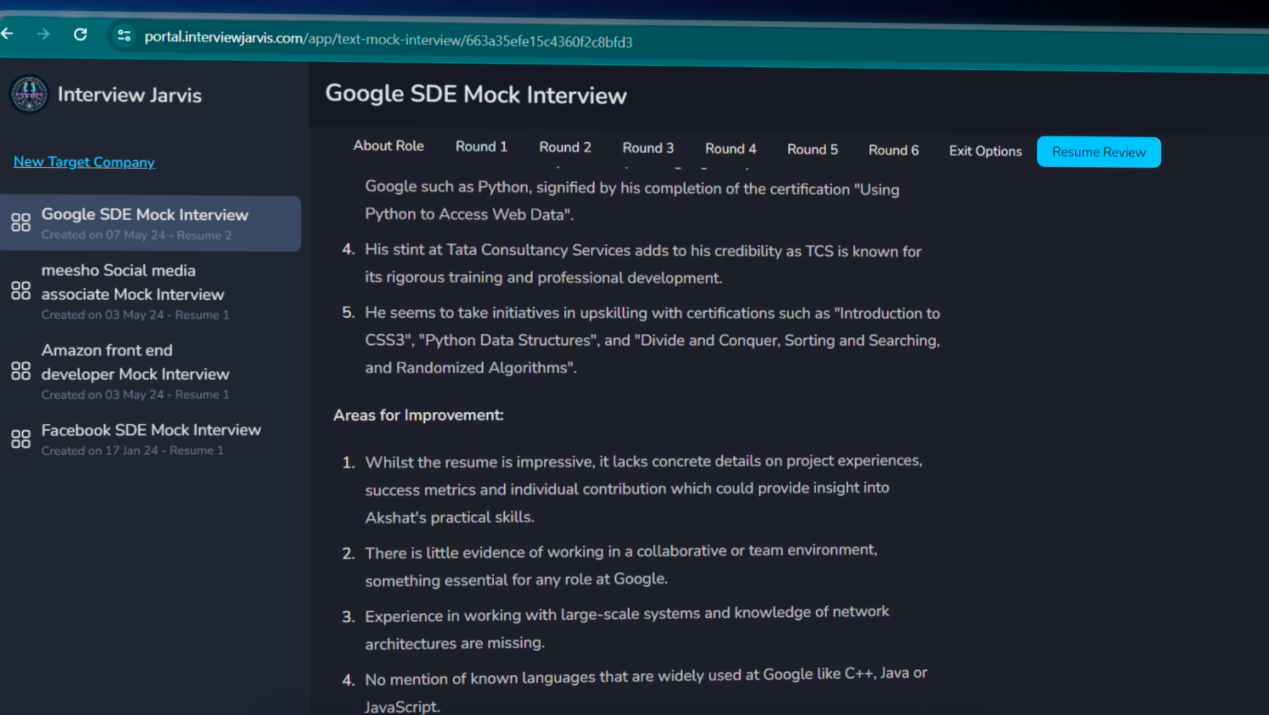The height and width of the screenshot is (715, 1269).
Task: Click the point about lacking concrete project details
Action: click(643, 489)
